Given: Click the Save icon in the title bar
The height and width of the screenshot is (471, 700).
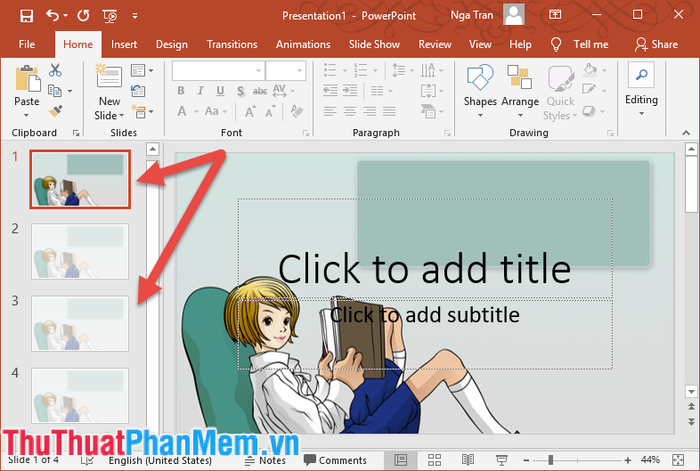Looking at the screenshot, I should coord(27,16).
